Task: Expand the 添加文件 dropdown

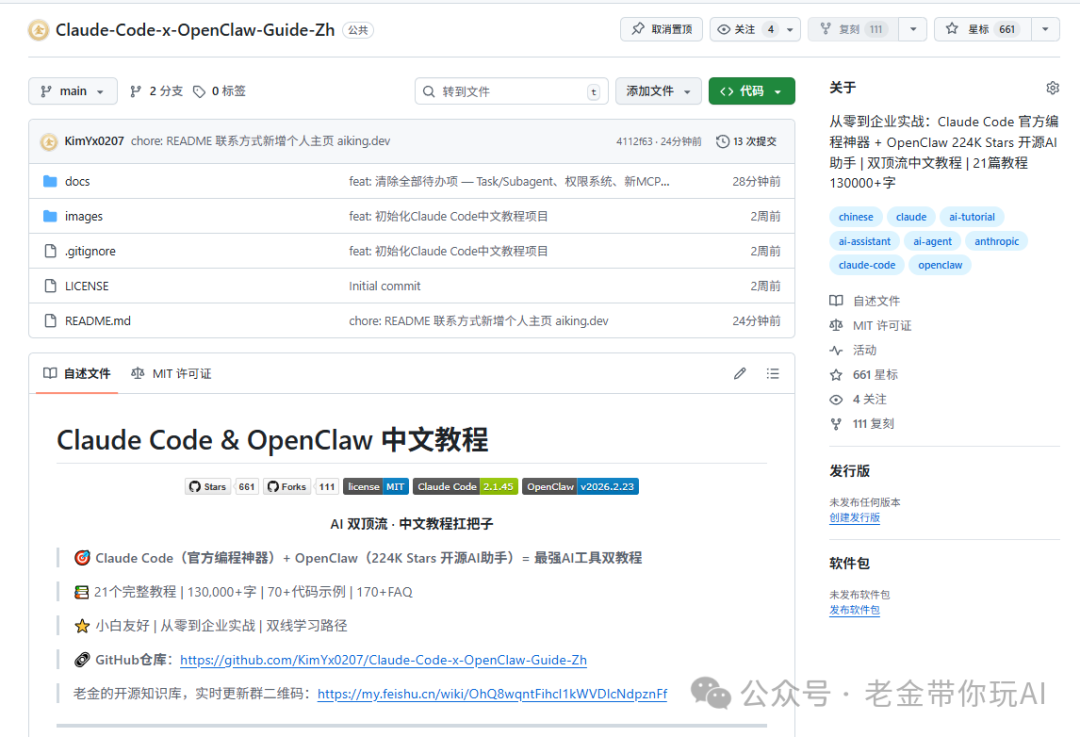Action: [x=658, y=90]
